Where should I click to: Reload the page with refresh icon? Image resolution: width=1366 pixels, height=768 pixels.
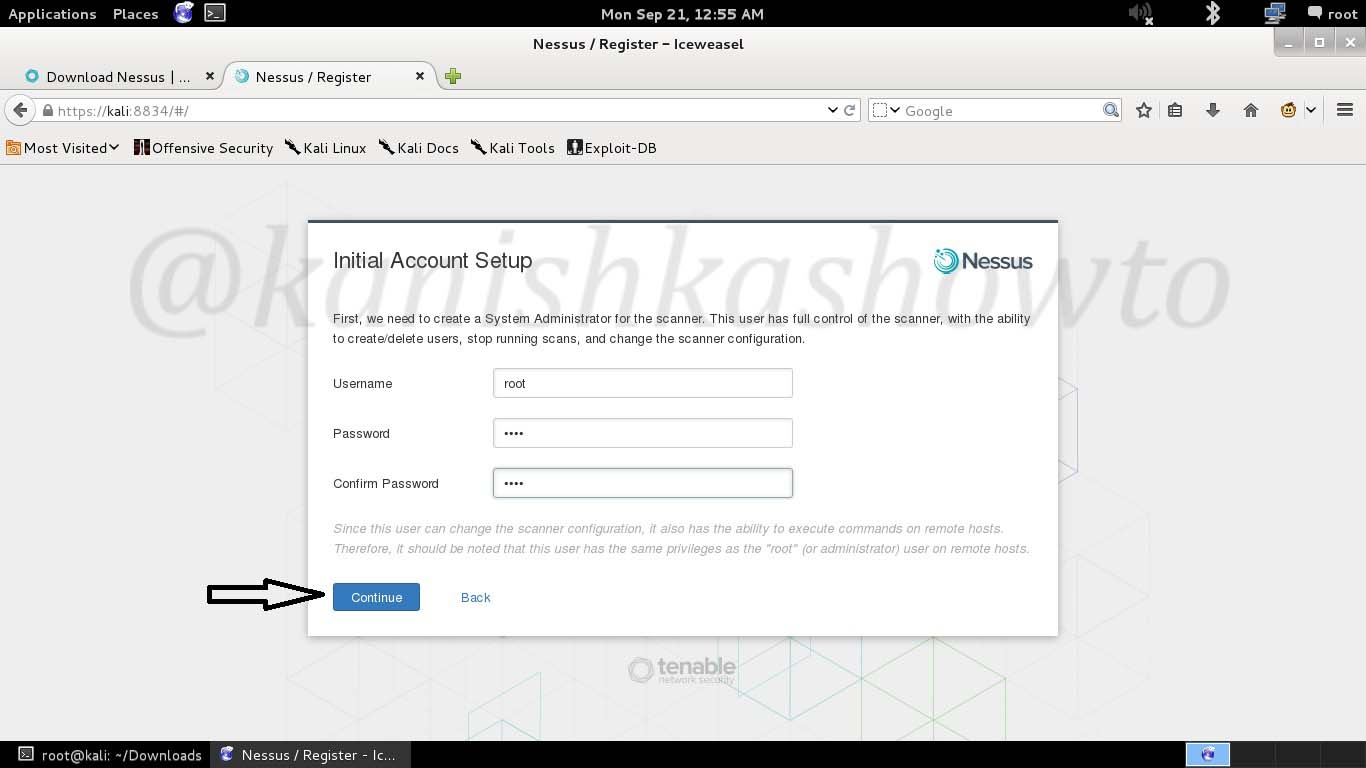pos(850,110)
